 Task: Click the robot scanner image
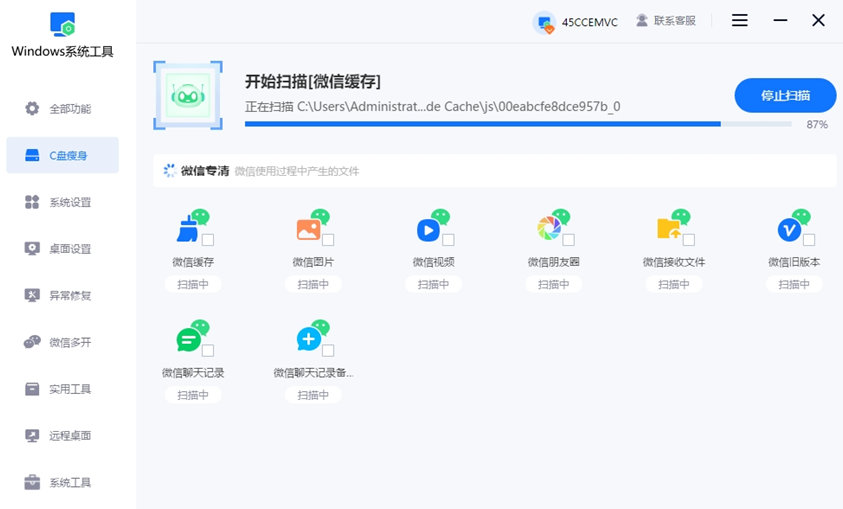coord(188,96)
